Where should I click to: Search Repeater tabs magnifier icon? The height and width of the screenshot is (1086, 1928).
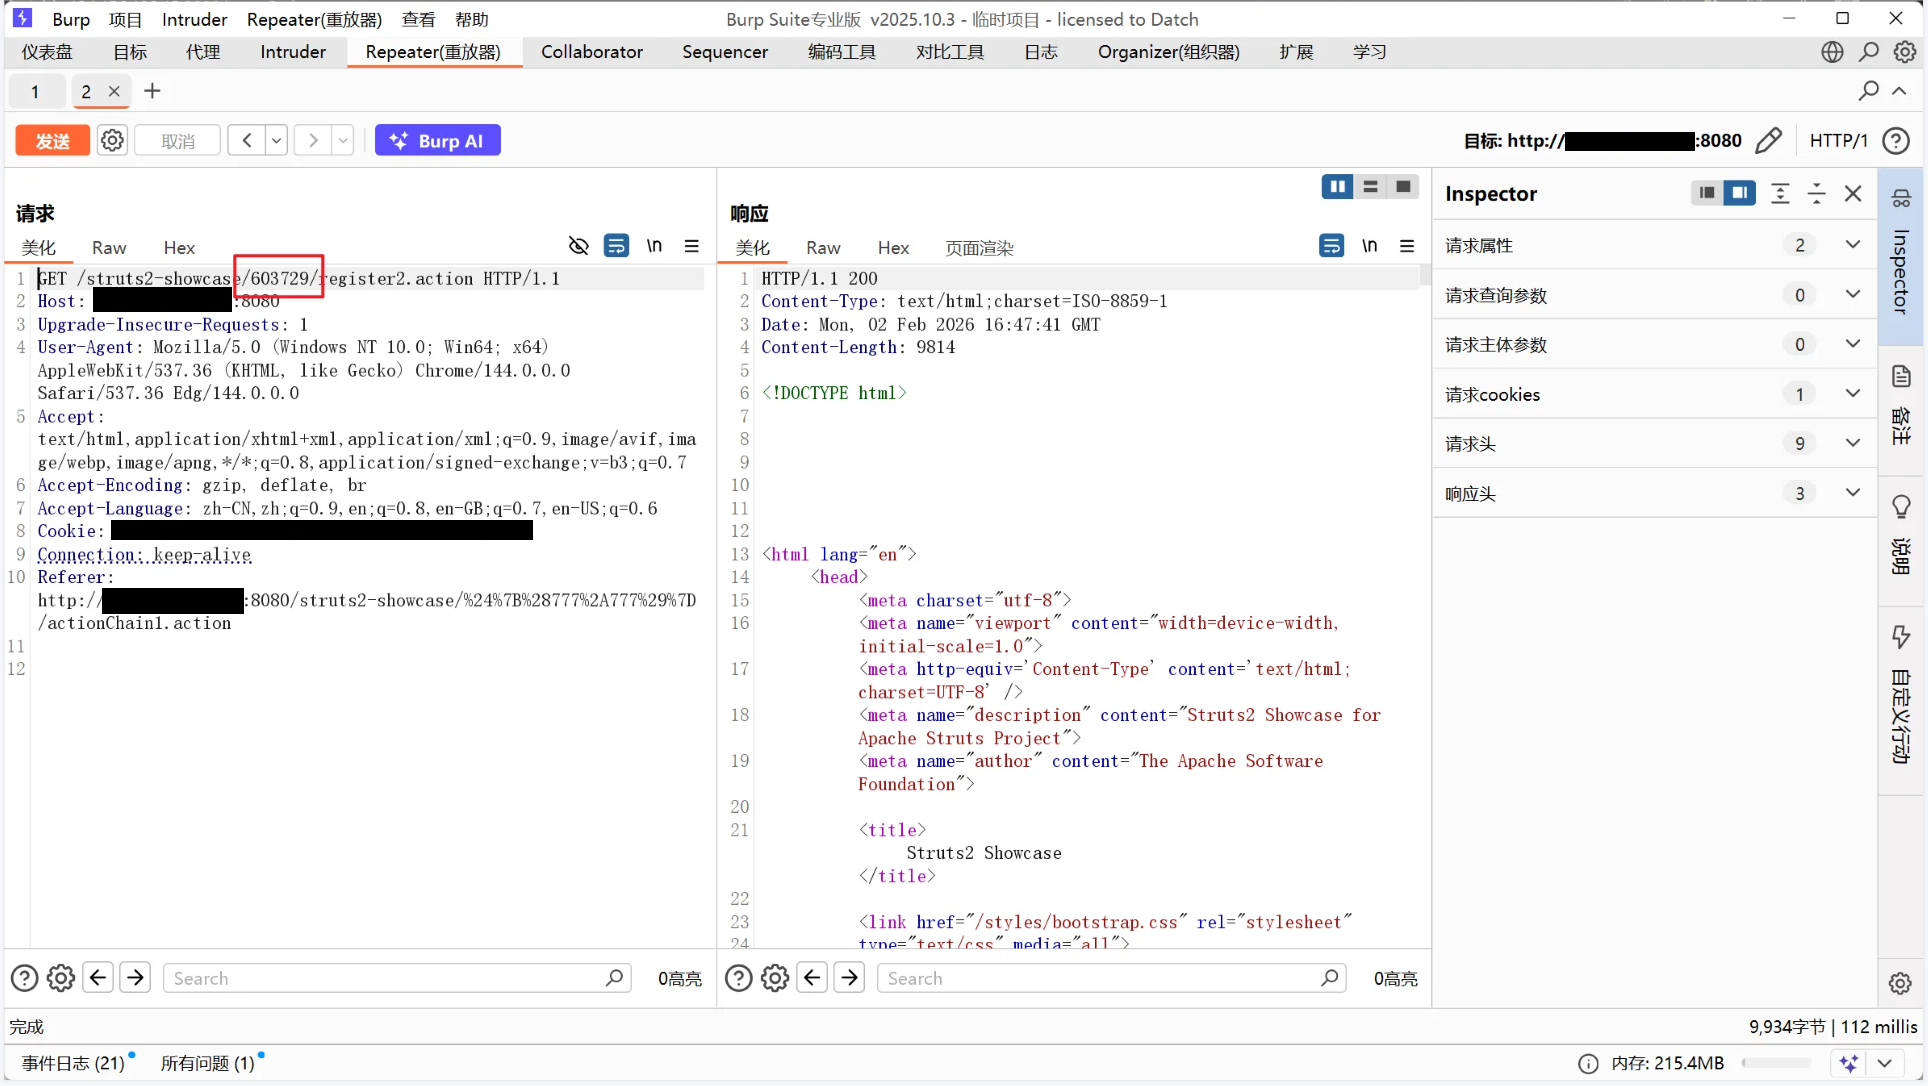1868,91
